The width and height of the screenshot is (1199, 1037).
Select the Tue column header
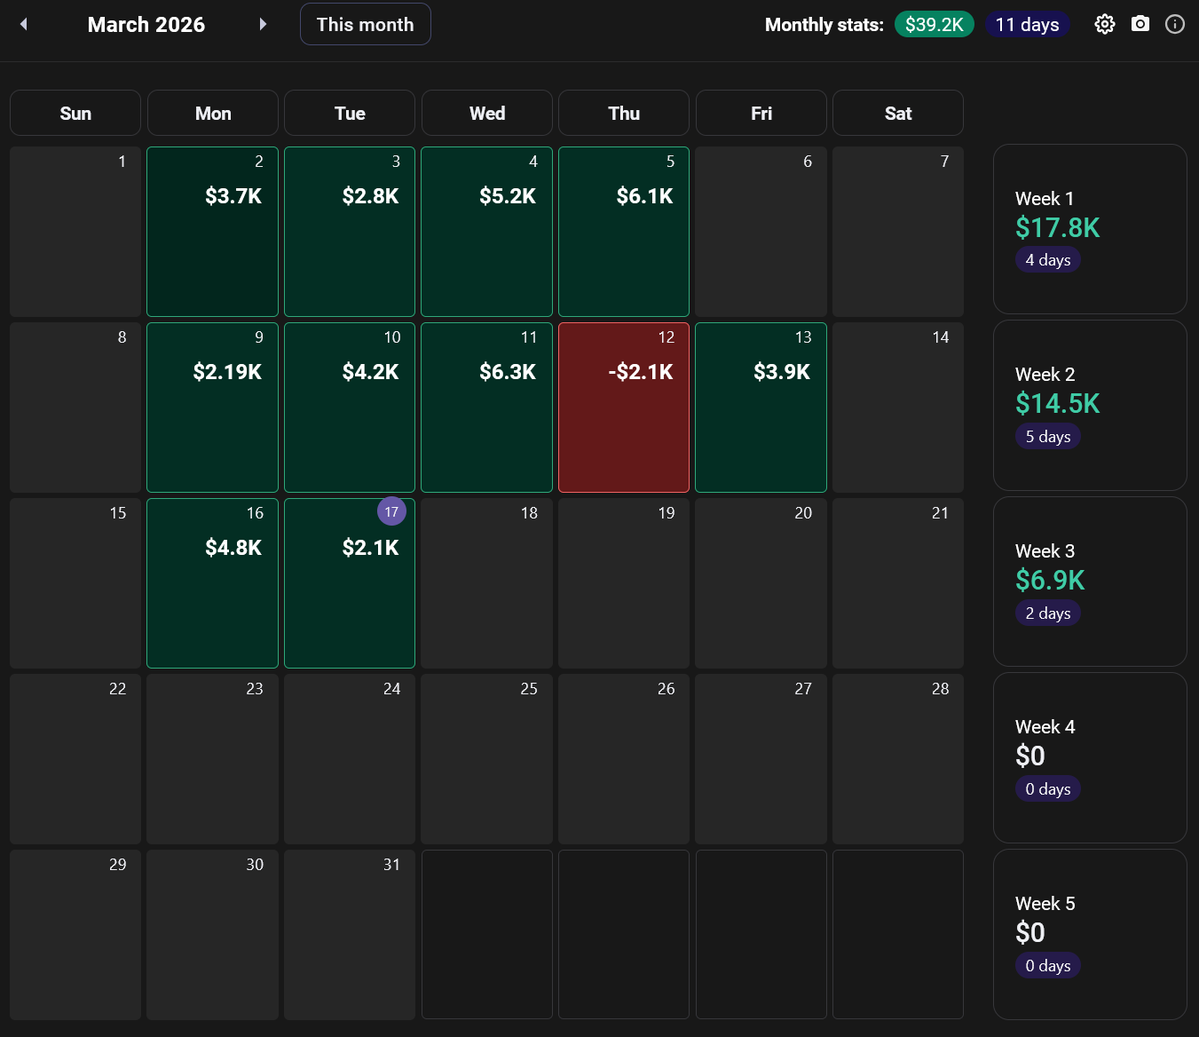coord(349,113)
